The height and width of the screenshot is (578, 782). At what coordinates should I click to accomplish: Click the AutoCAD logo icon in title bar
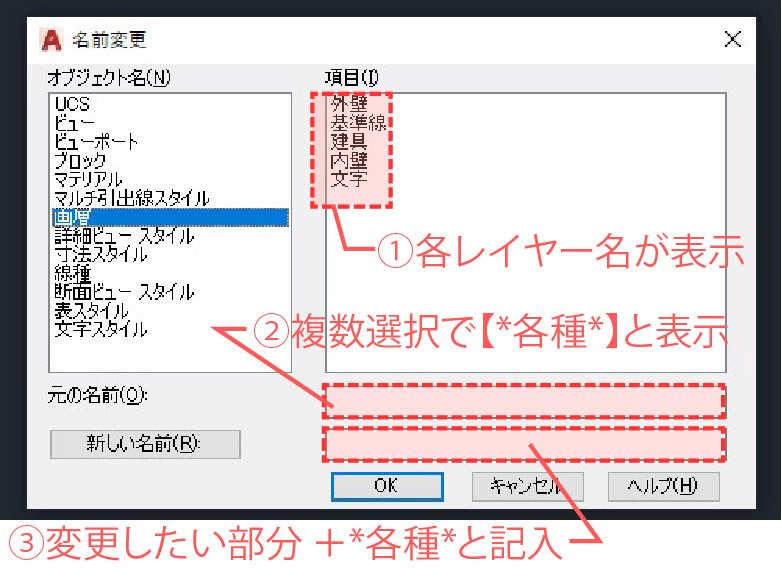pyautogui.click(x=49, y=40)
